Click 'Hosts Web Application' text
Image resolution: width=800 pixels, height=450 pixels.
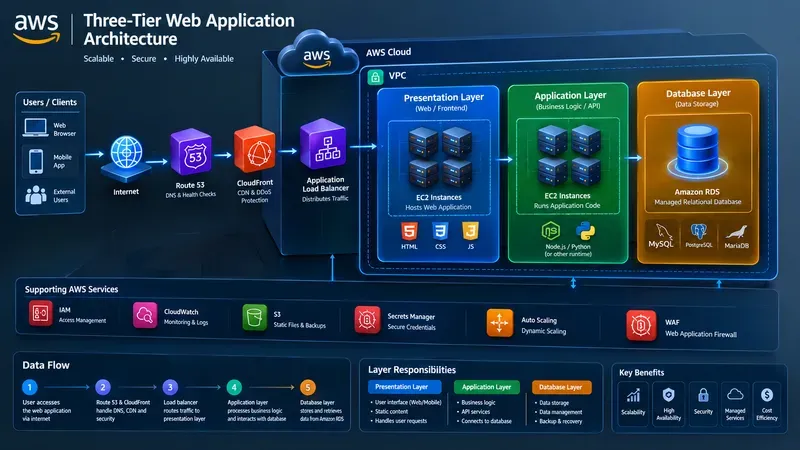[438, 207]
